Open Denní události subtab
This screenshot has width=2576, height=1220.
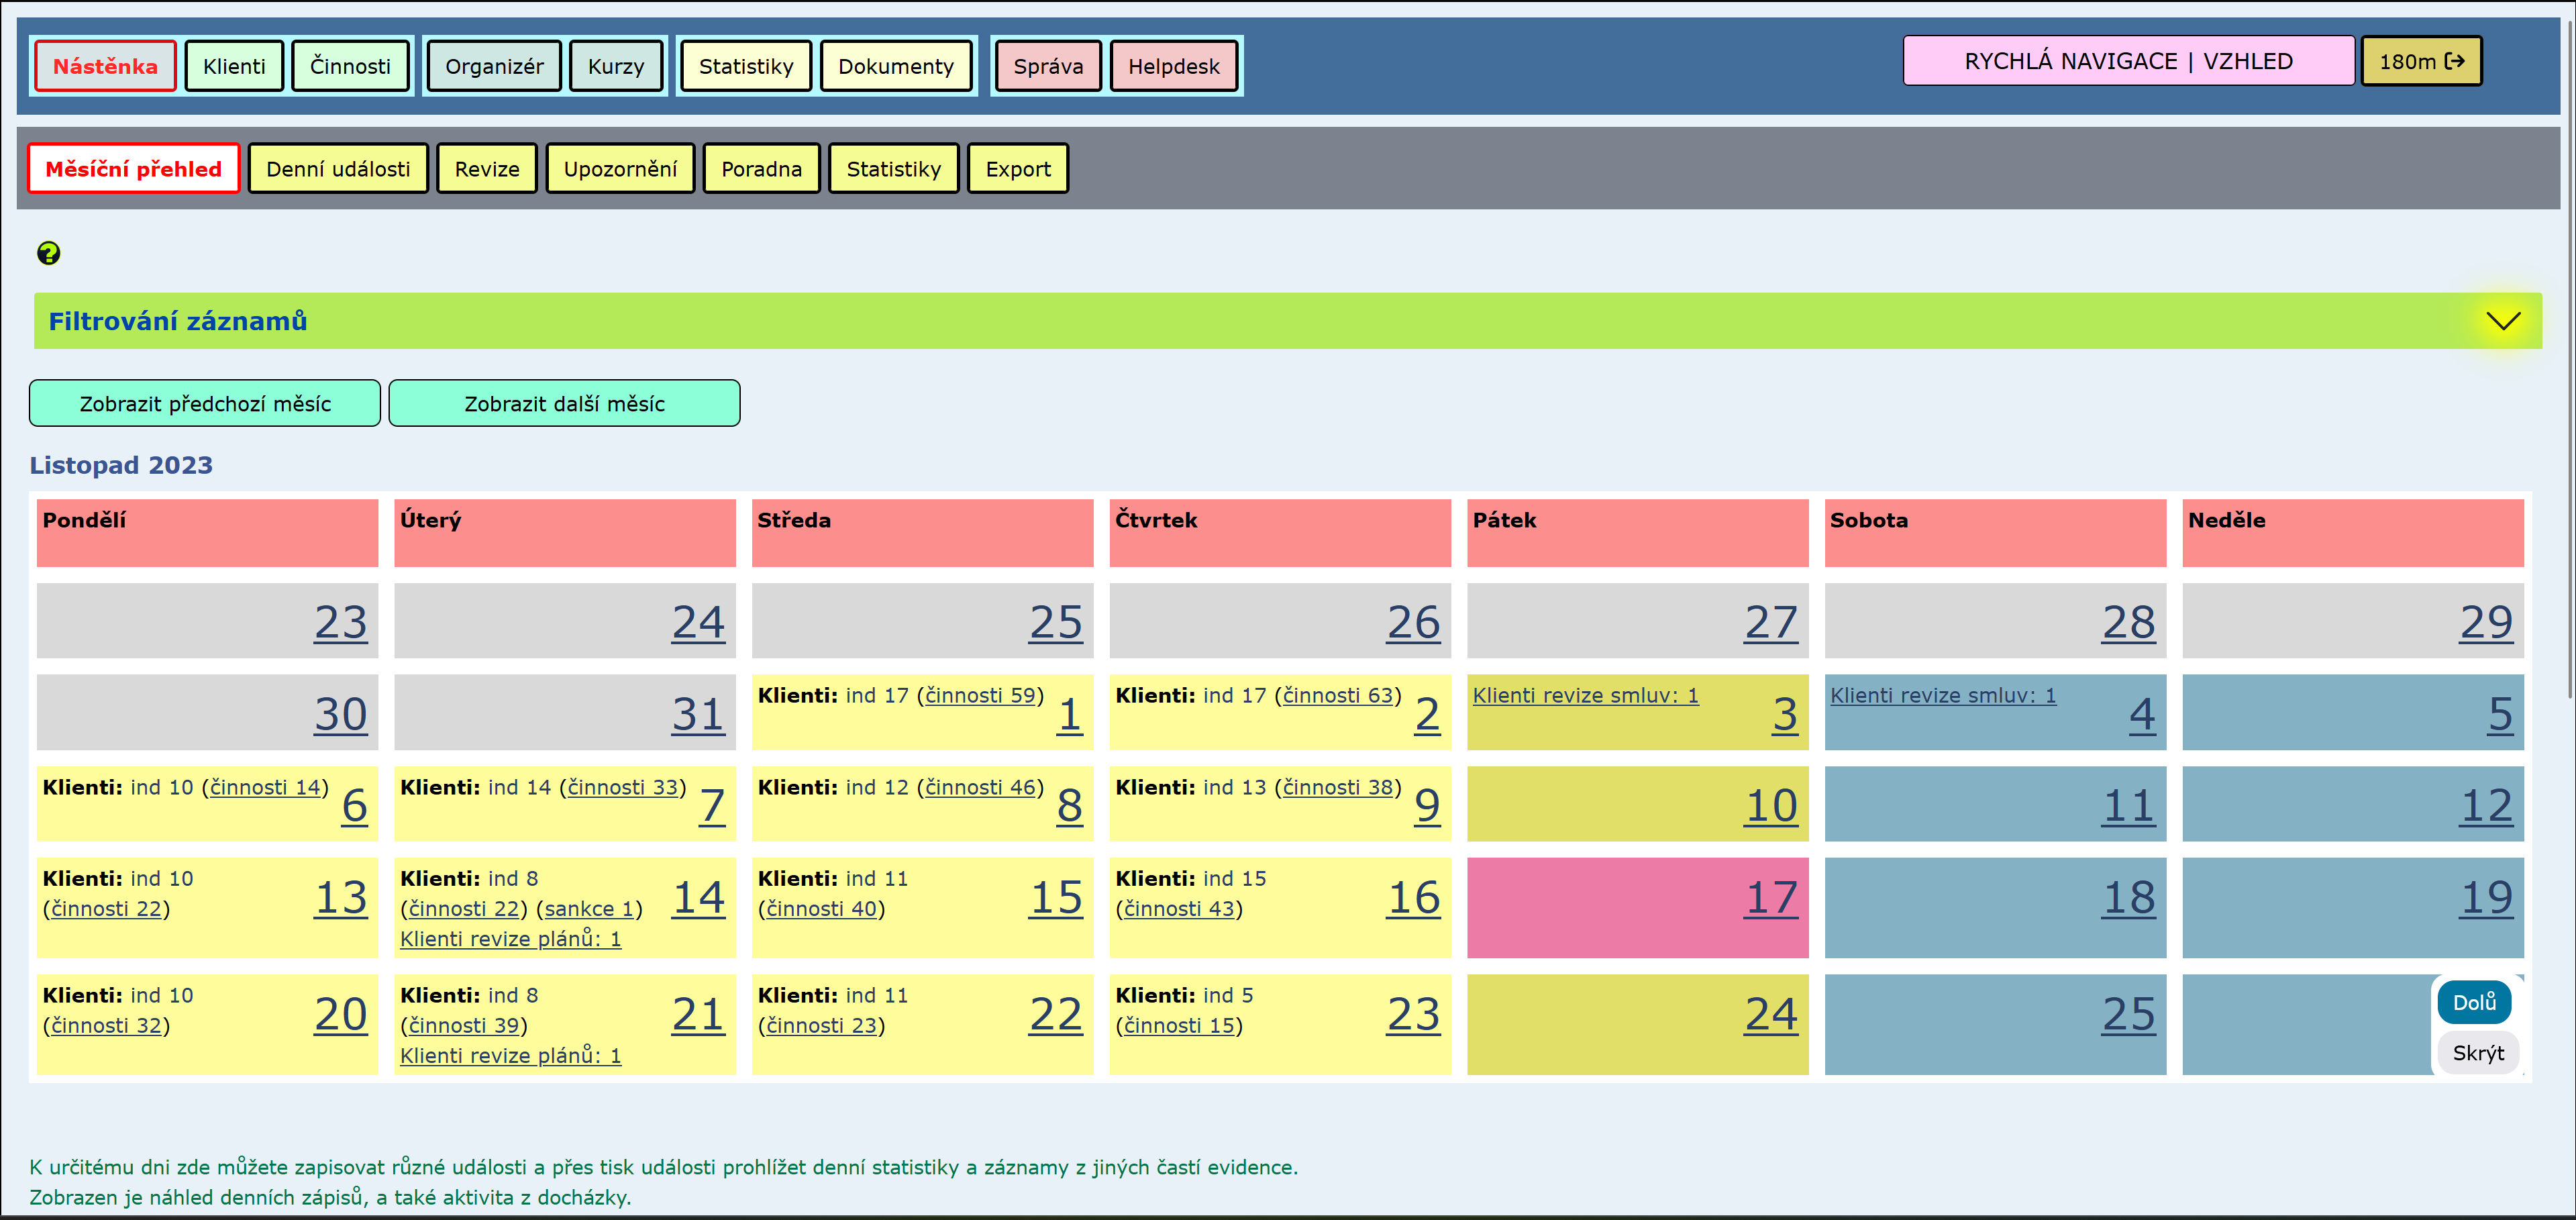(x=338, y=169)
